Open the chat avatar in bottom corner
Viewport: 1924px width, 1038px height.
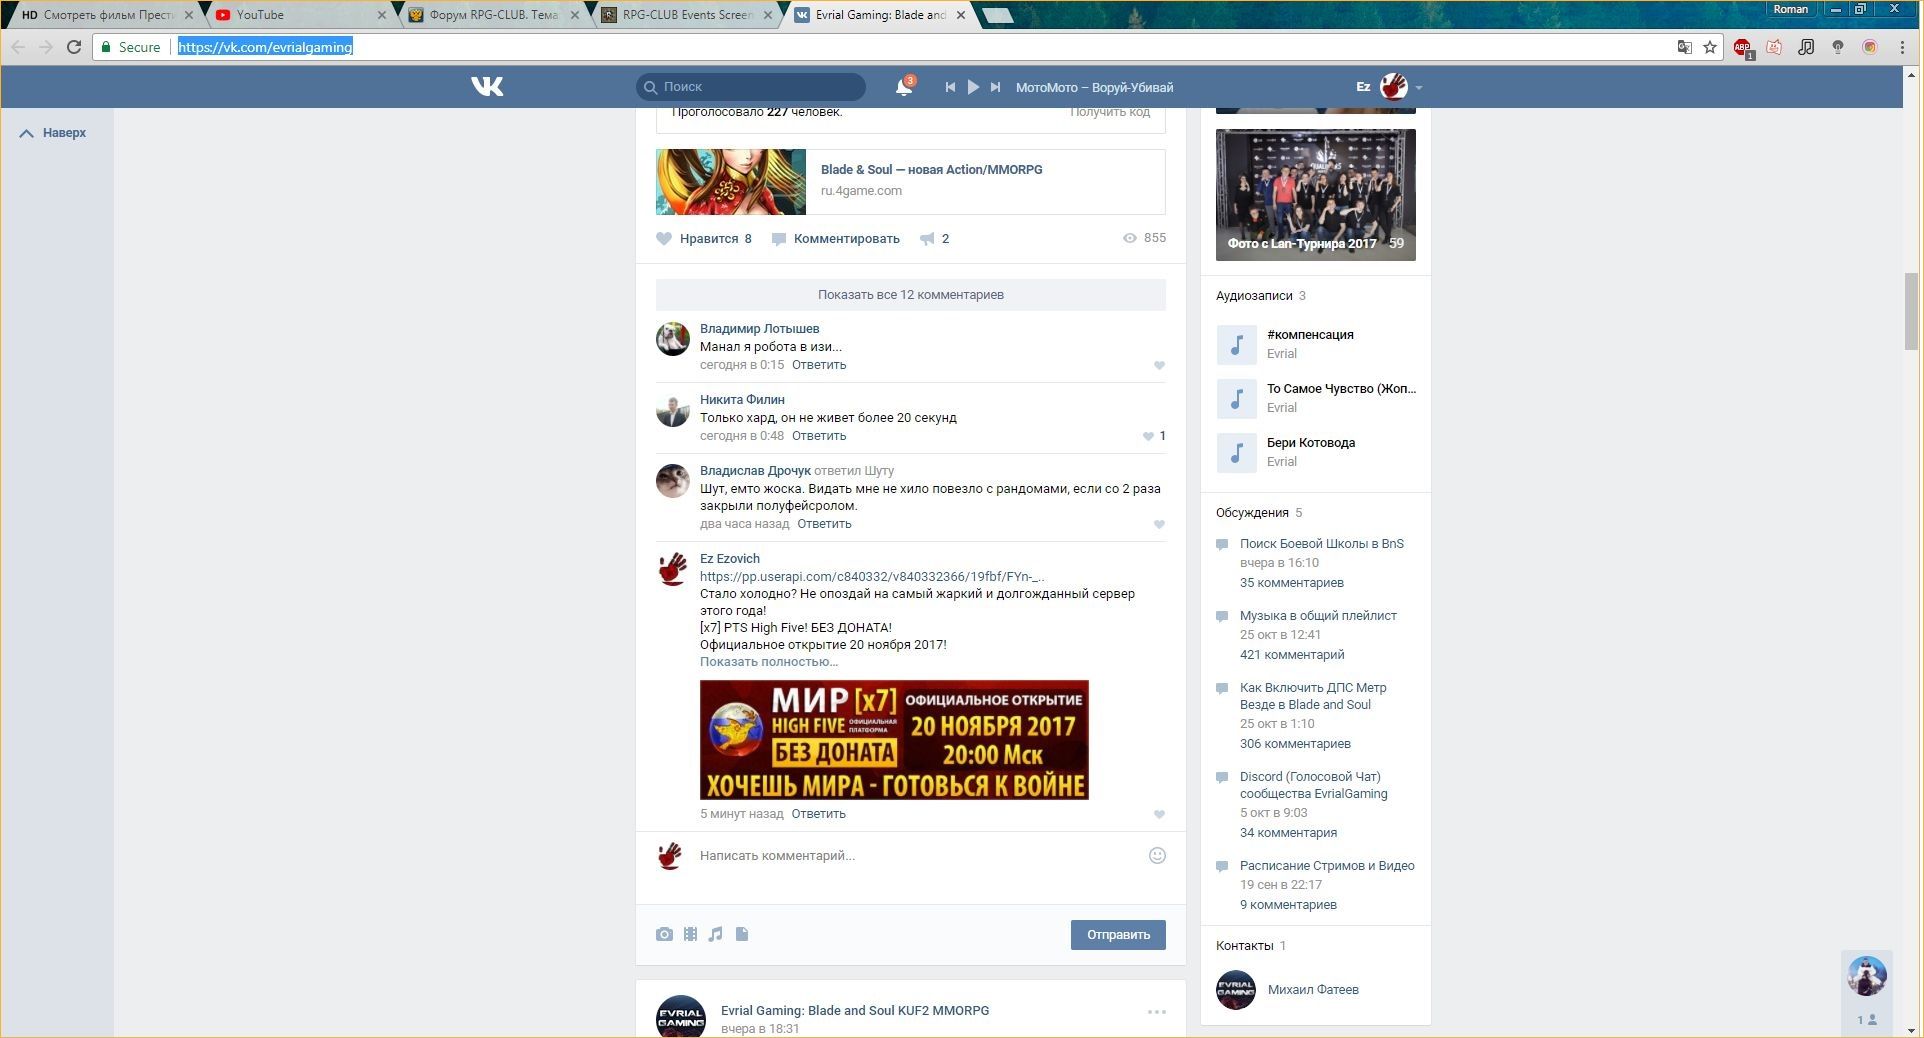tap(1867, 976)
